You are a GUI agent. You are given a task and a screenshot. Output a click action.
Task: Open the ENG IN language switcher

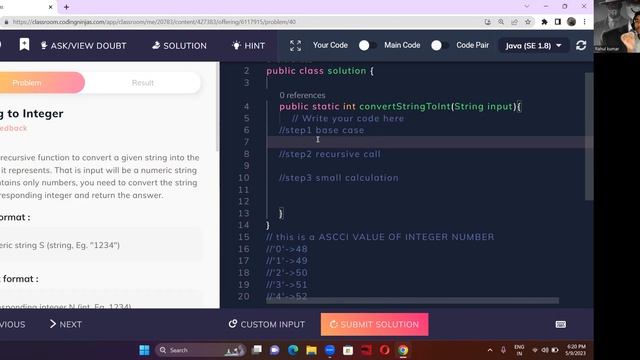[x=519, y=350]
